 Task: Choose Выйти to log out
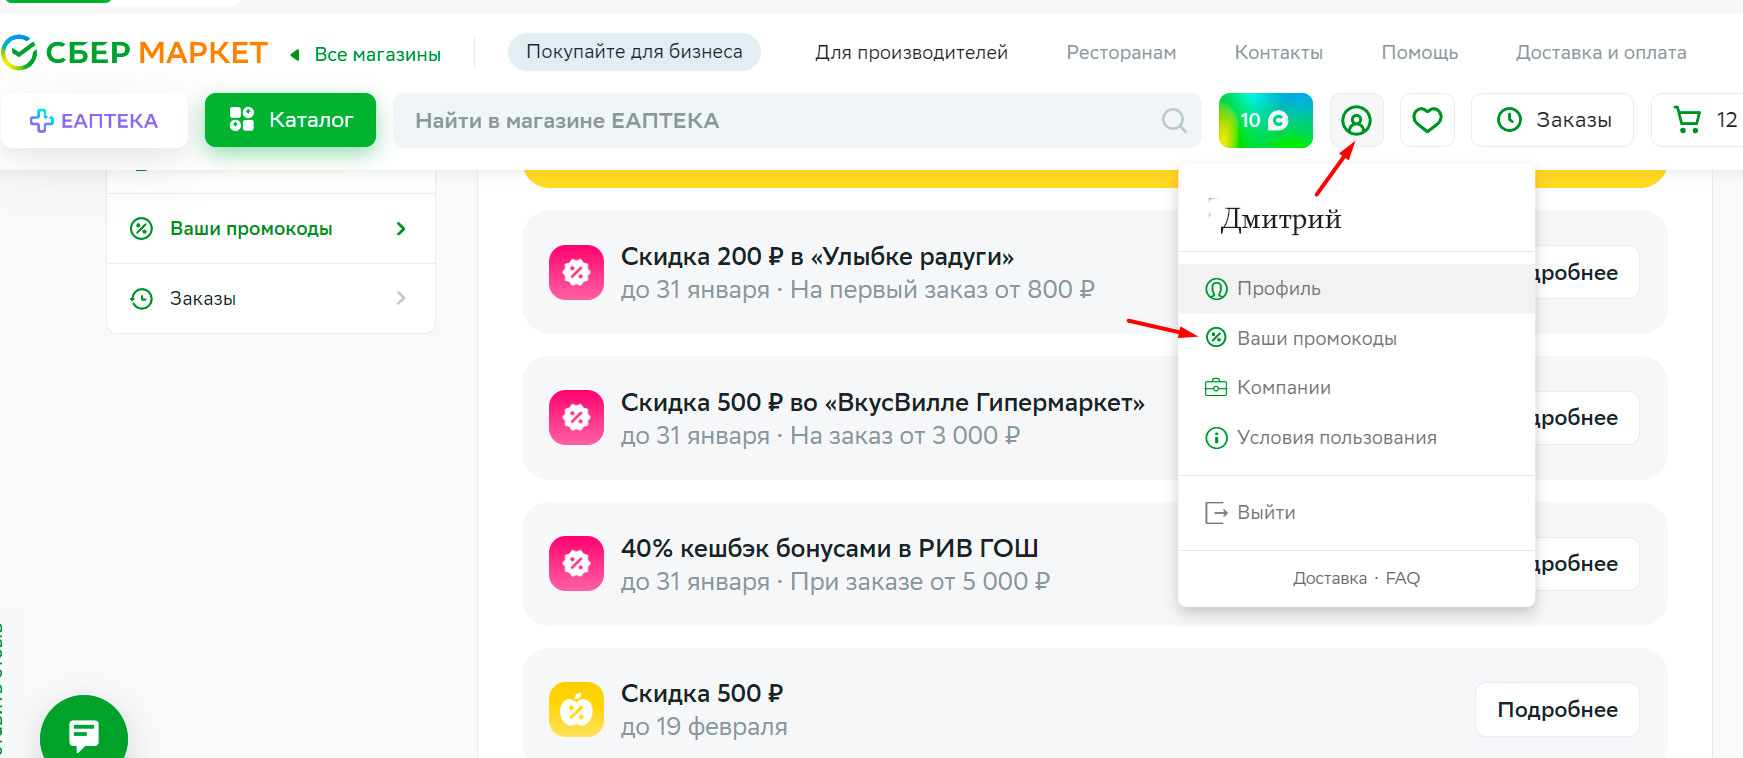(x=1356, y=513)
